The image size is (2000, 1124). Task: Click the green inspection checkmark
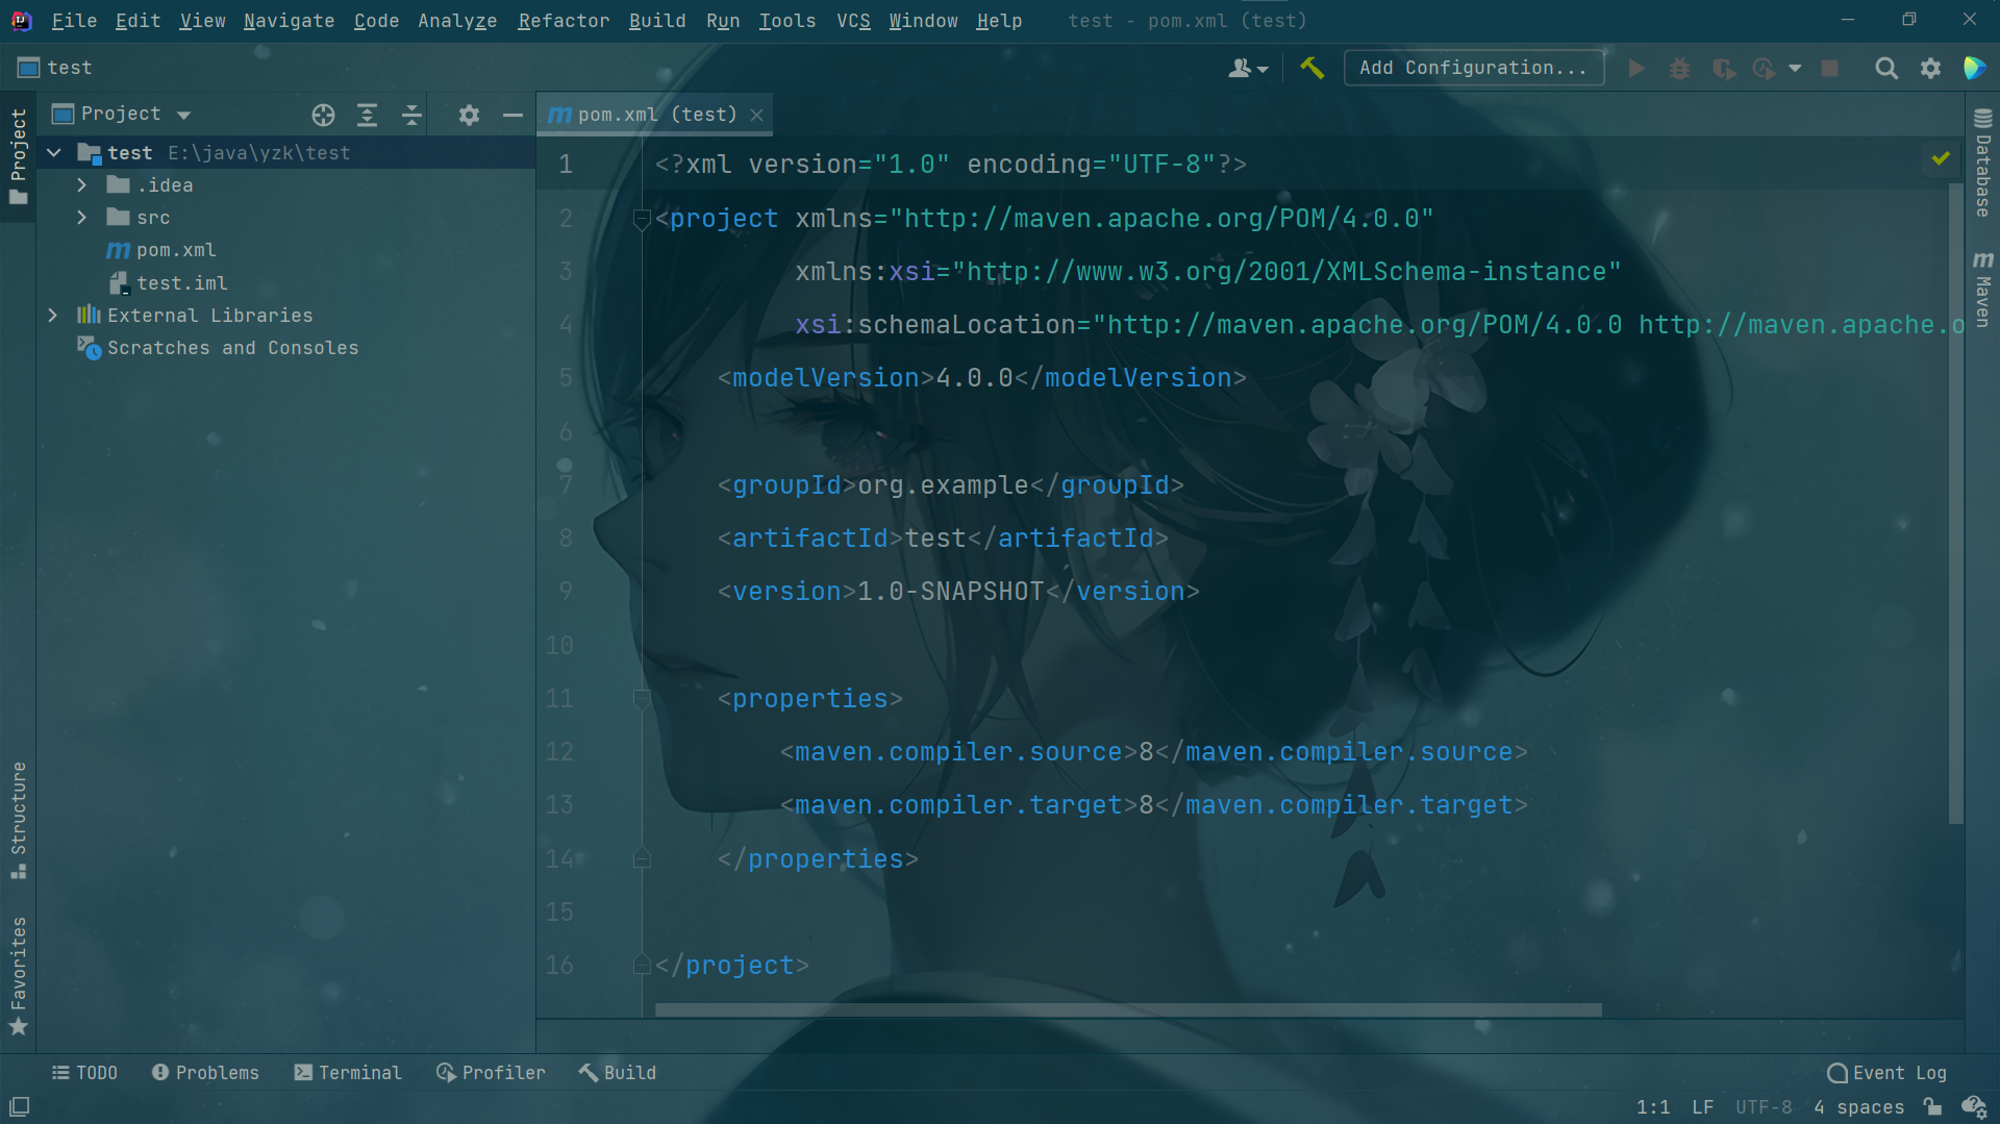(1941, 158)
